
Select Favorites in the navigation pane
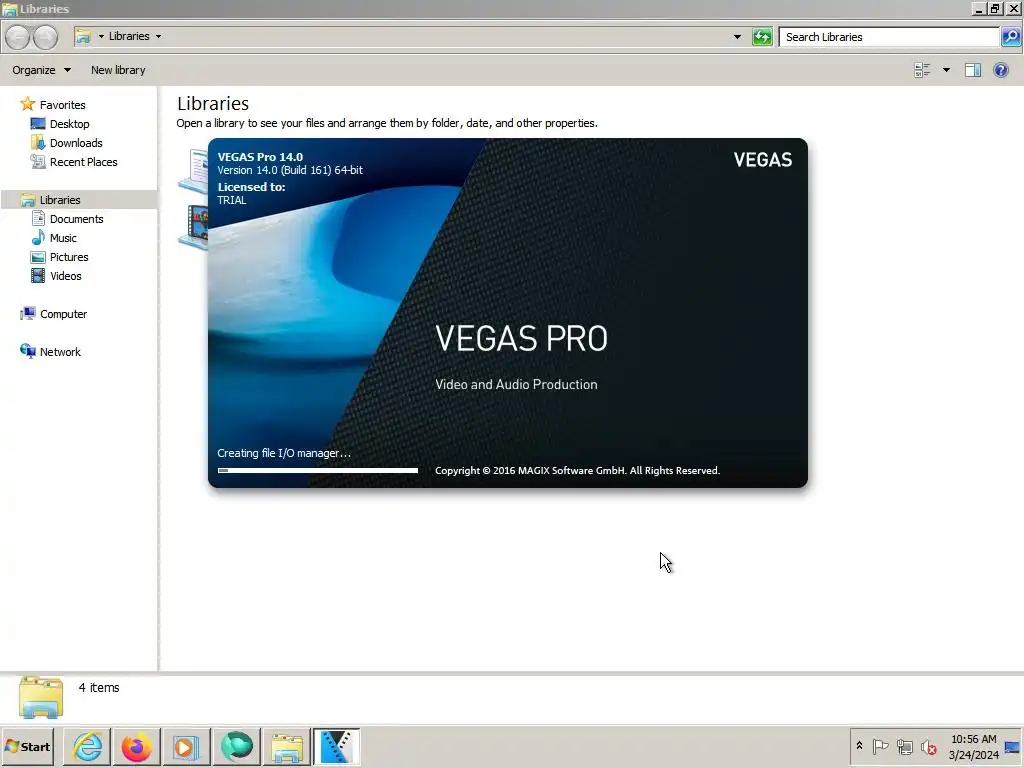[x=62, y=104]
